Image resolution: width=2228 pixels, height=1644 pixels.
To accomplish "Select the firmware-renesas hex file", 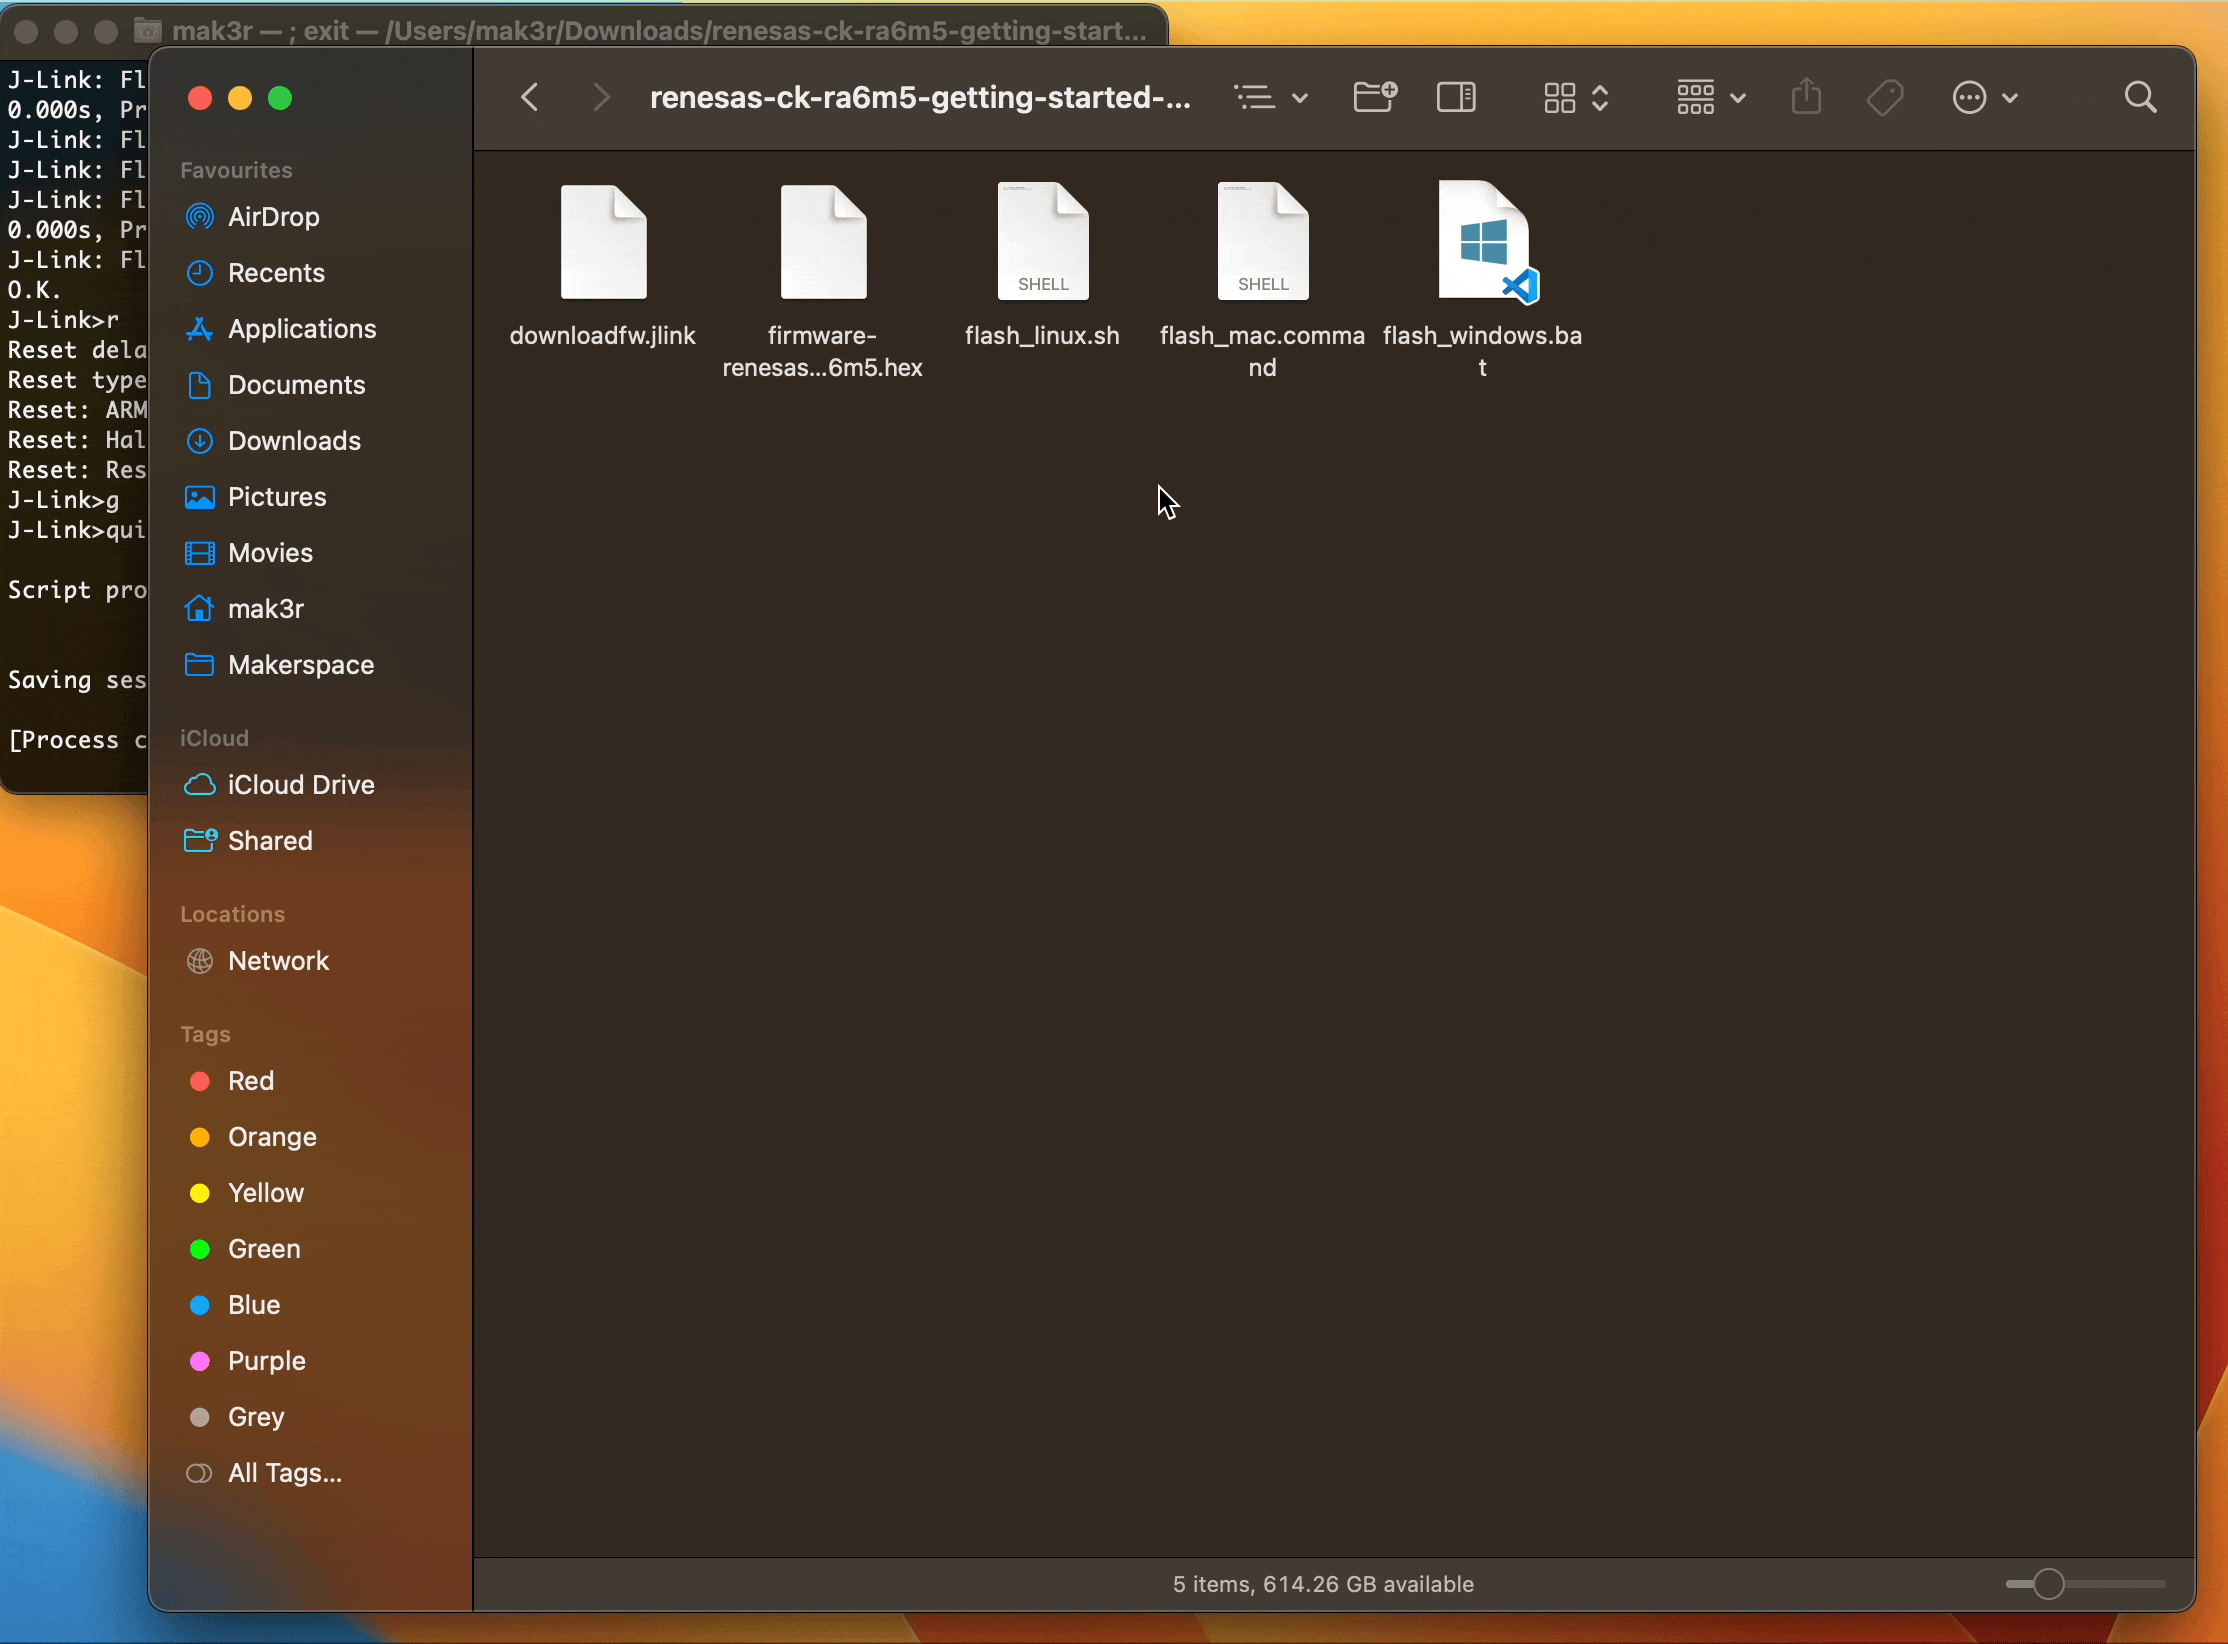I will tap(823, 243).
